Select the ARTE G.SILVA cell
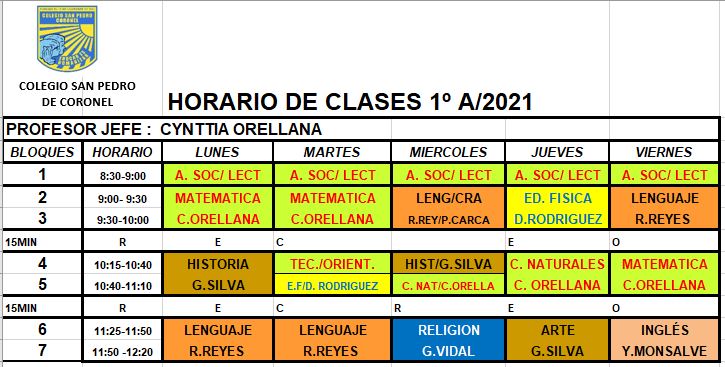 click(557, 340)
